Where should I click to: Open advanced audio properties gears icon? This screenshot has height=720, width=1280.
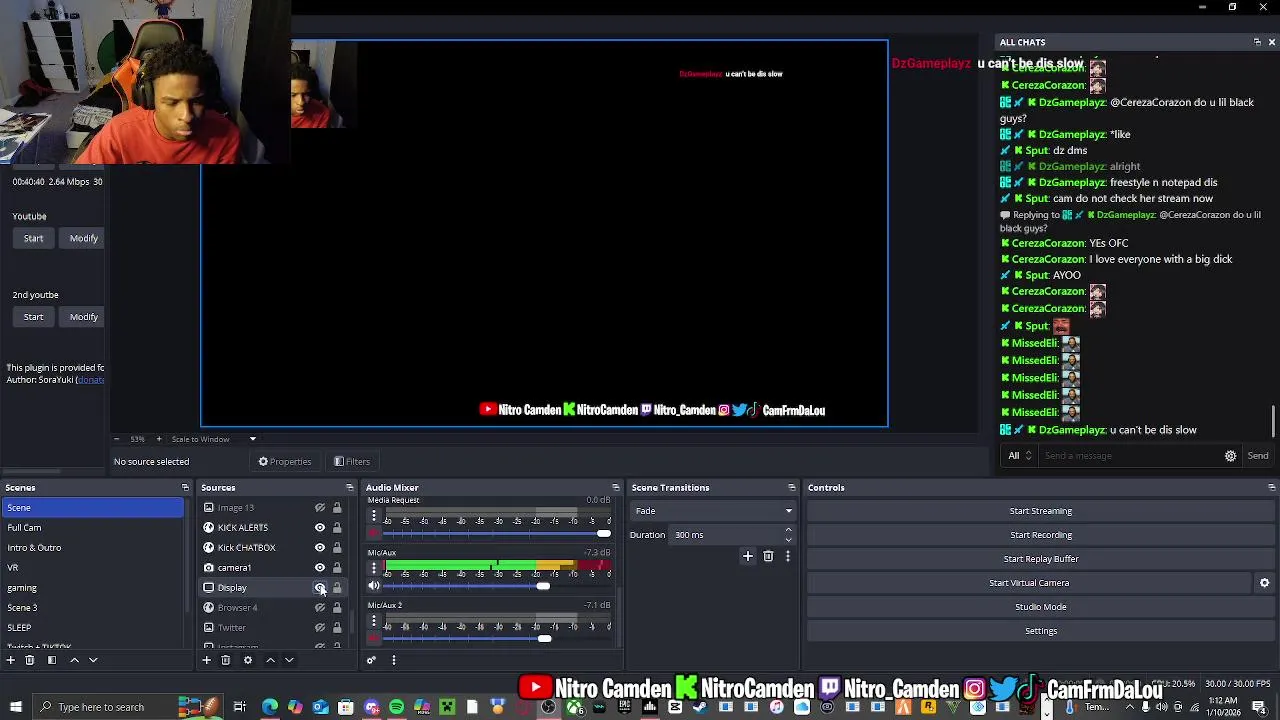tap(371, 660)
